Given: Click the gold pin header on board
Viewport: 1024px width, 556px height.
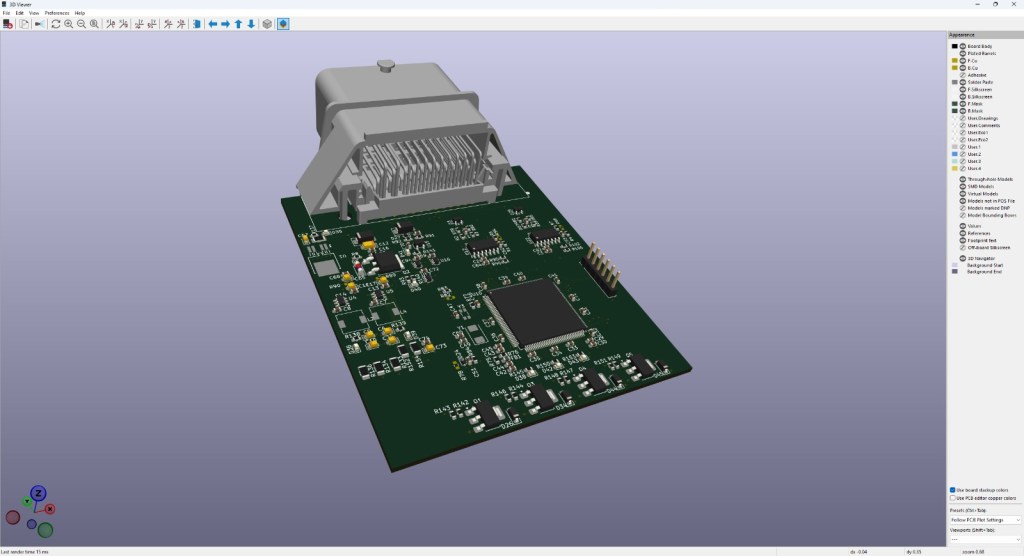Looking at the screenshot, I should tap(602, 268).
